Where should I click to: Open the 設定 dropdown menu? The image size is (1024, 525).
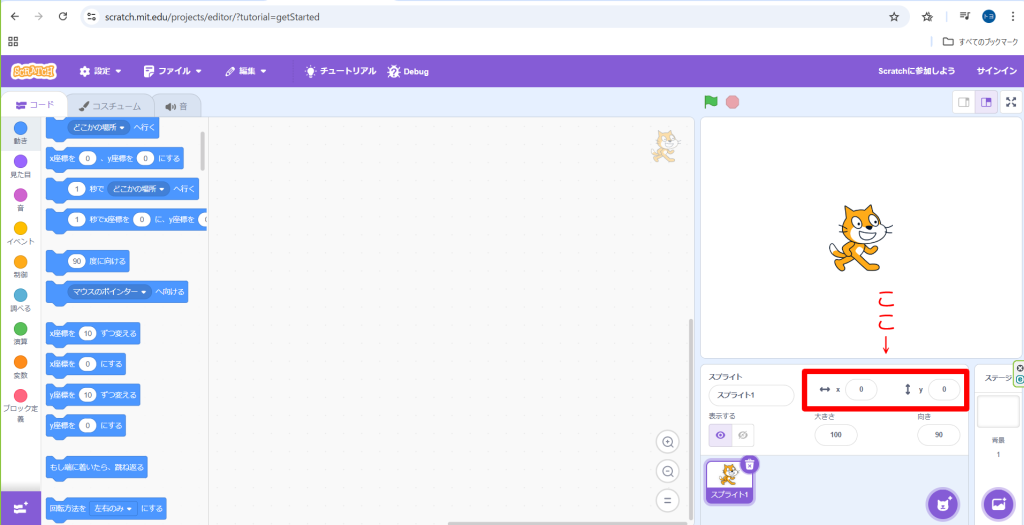point(100,71)
